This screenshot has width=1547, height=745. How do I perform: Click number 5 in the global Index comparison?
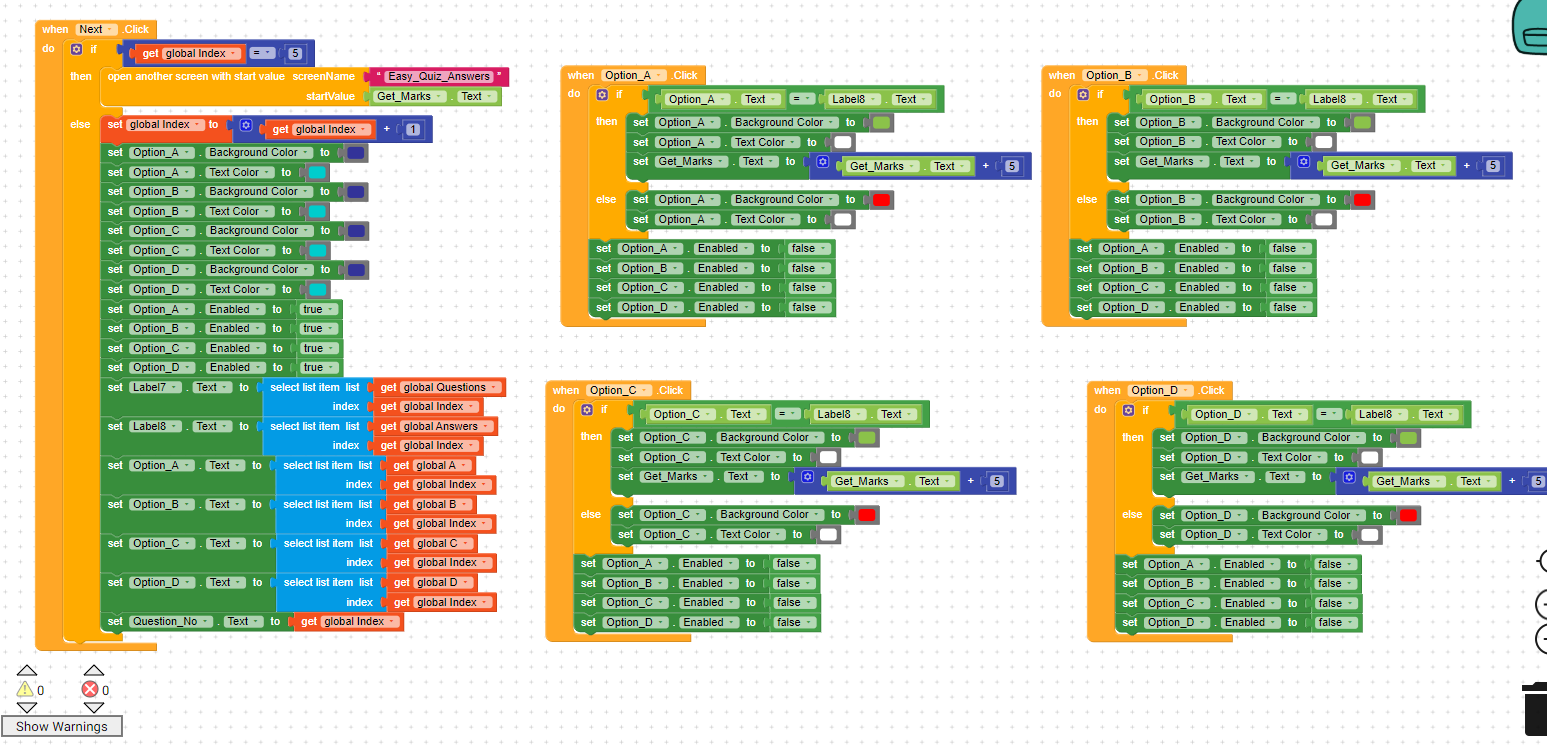point(295,54)
